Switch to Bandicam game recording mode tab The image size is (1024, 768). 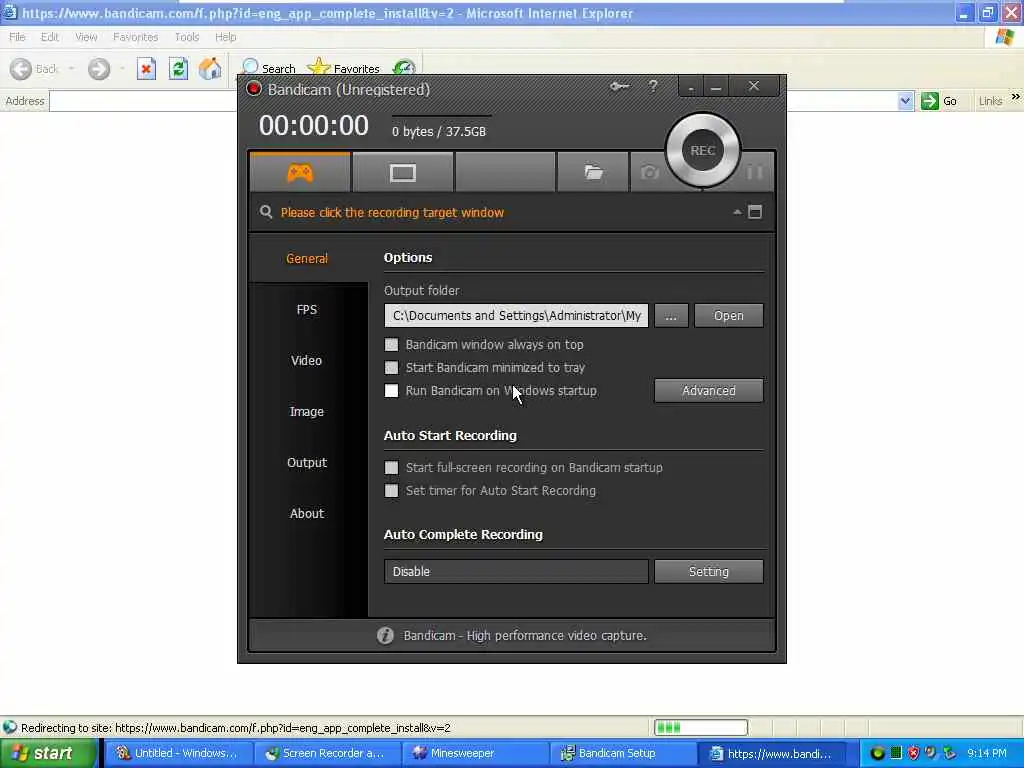click(x=300, y=173)
